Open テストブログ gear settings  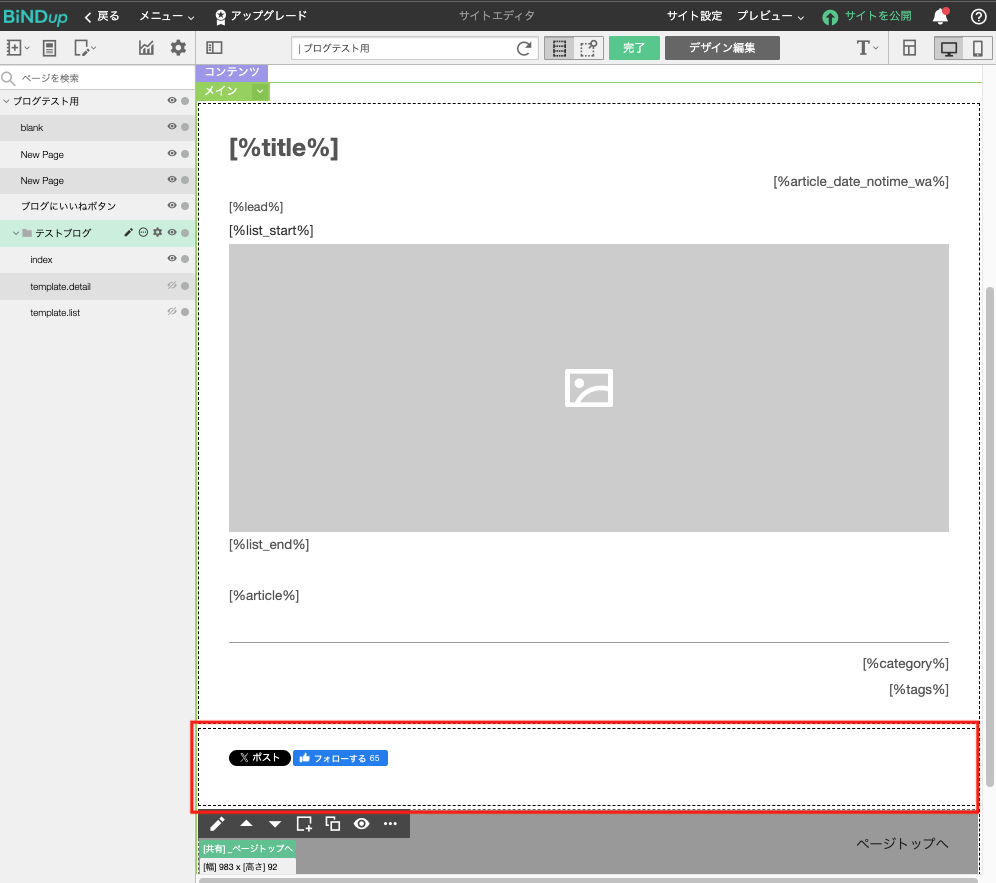pyautogui.click(x=158, y=233)
